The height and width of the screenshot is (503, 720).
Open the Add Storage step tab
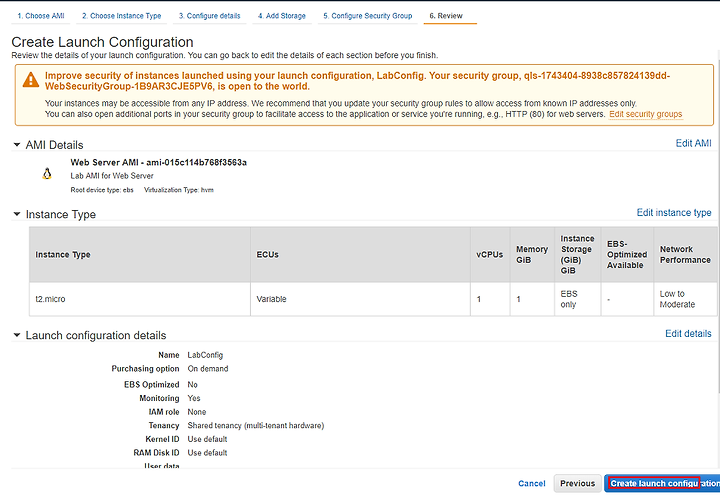click(x=281, y=16)
